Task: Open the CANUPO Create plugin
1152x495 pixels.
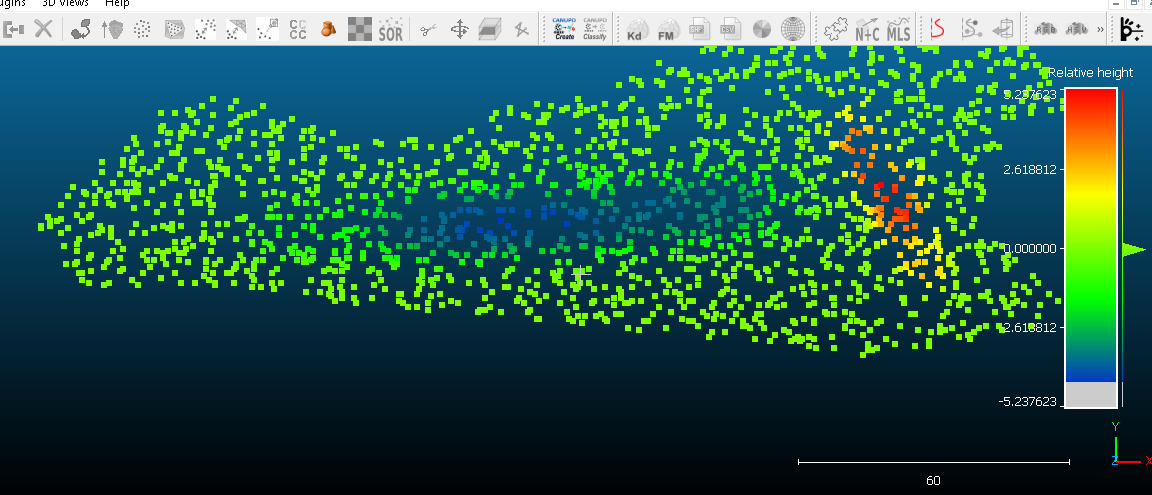Action: [564, 29]
